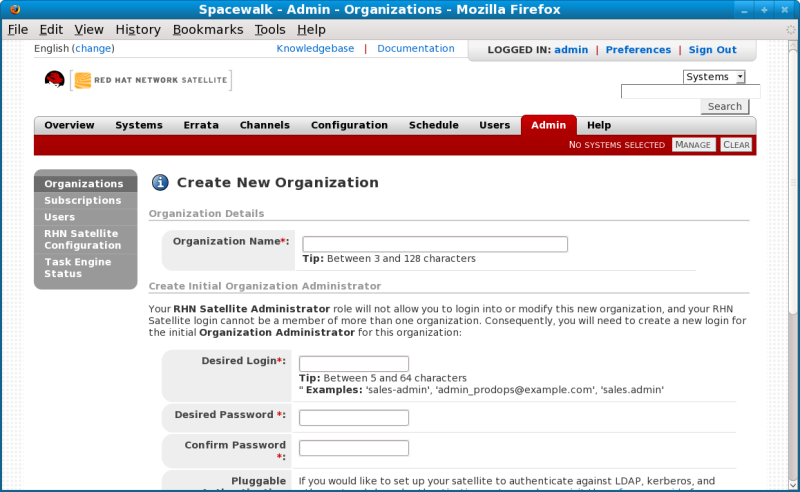Image resolution: width=800 pixels, height=492 pixels.
Task: Click the info icon beside Create New Organization
Action: [160, 182]
